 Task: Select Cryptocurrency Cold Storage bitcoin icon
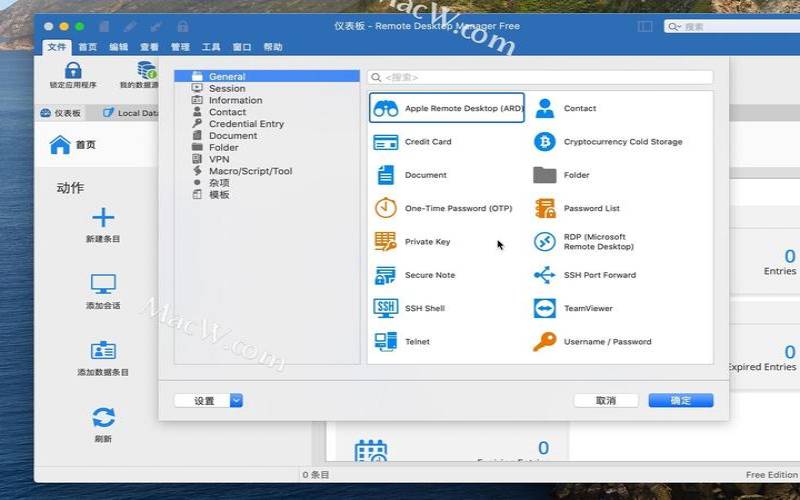point(544,142)
